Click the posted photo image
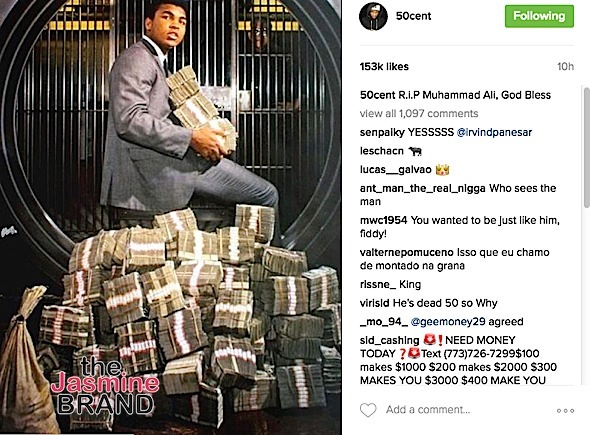Viewport: 590px width, 435px height. tap(170, 218)
